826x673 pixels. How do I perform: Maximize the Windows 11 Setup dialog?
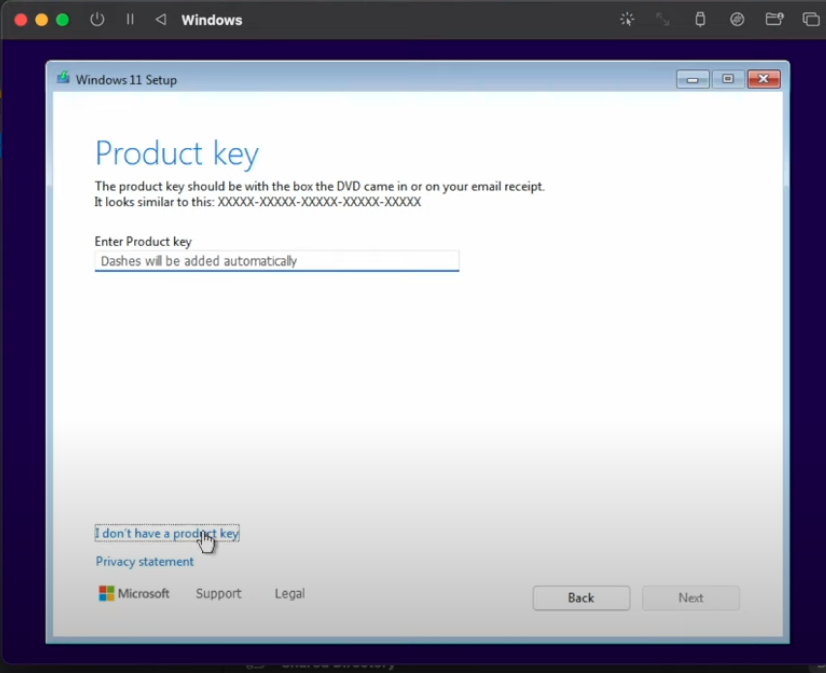point(728,79)
